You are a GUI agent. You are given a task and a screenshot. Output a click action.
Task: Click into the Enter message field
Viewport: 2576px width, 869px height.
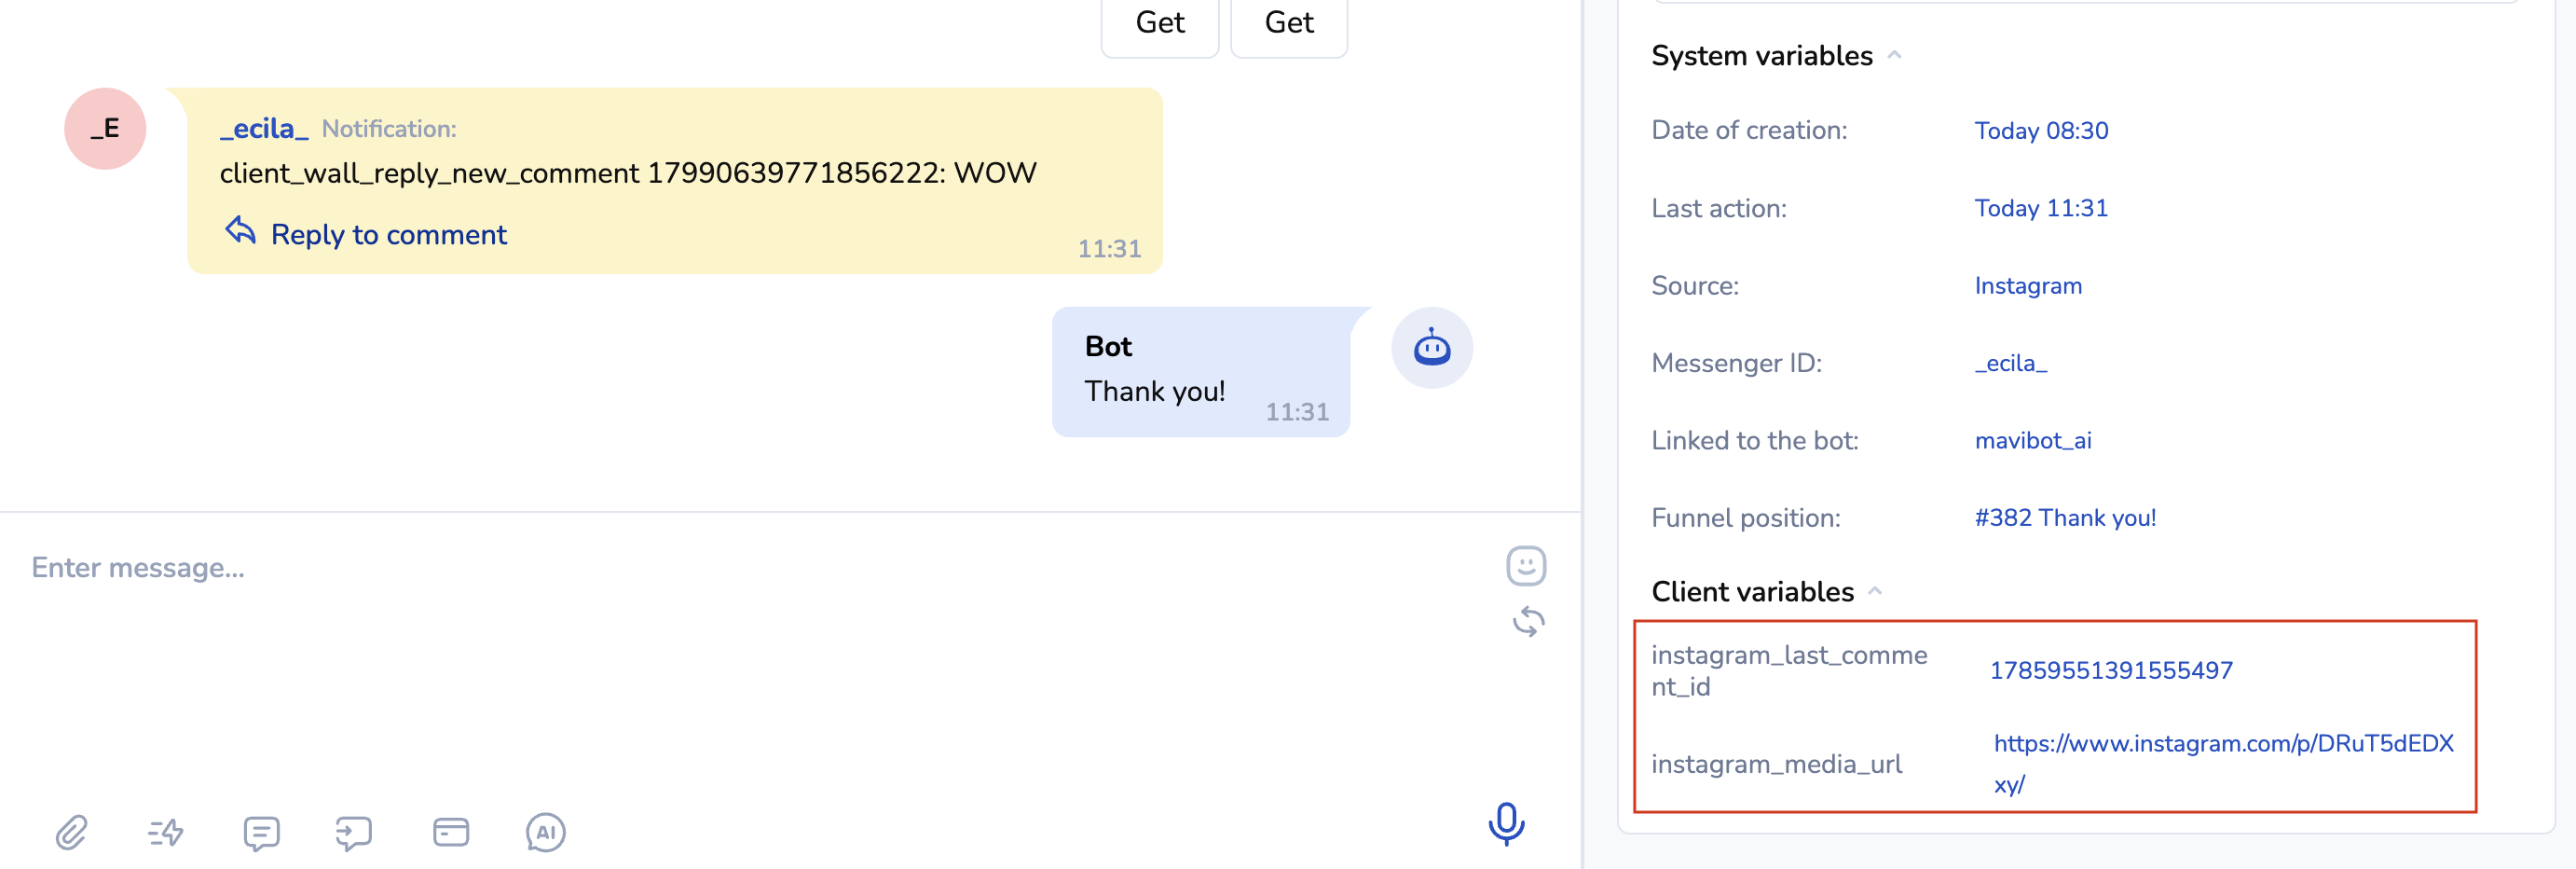click(700, 568)
